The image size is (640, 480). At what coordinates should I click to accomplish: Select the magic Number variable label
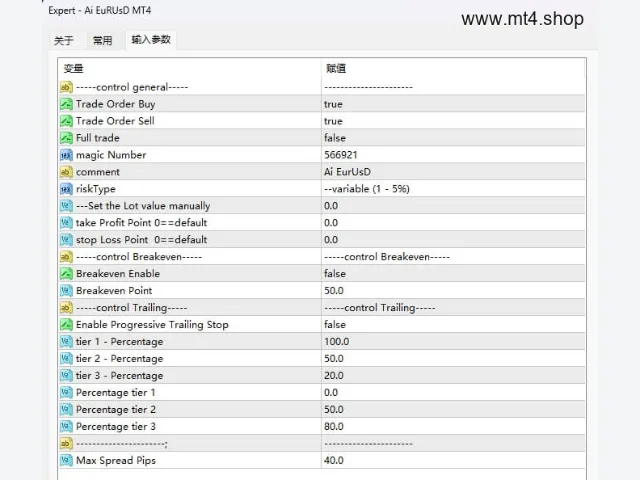click(111, 155)
